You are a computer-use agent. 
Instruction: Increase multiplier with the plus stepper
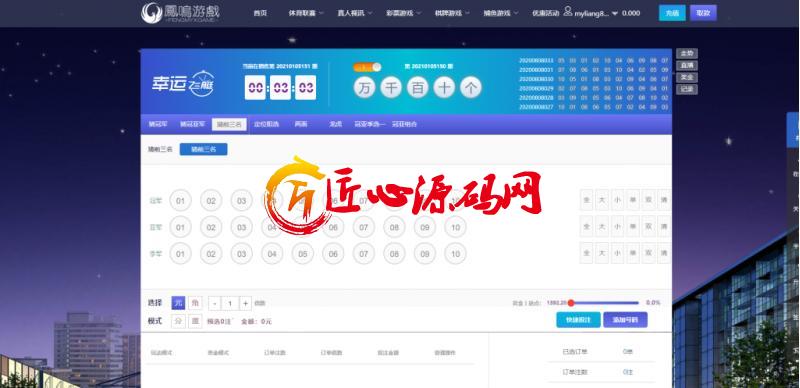coord(245,303)
